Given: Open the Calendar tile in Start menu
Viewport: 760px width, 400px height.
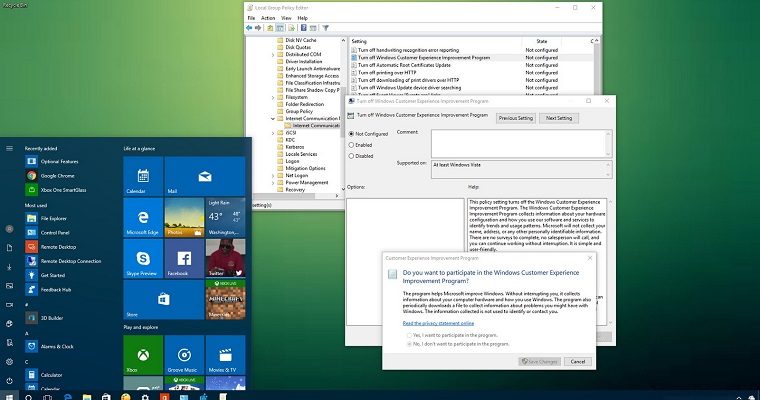Looking at the screenshot, I should point(143,176).
